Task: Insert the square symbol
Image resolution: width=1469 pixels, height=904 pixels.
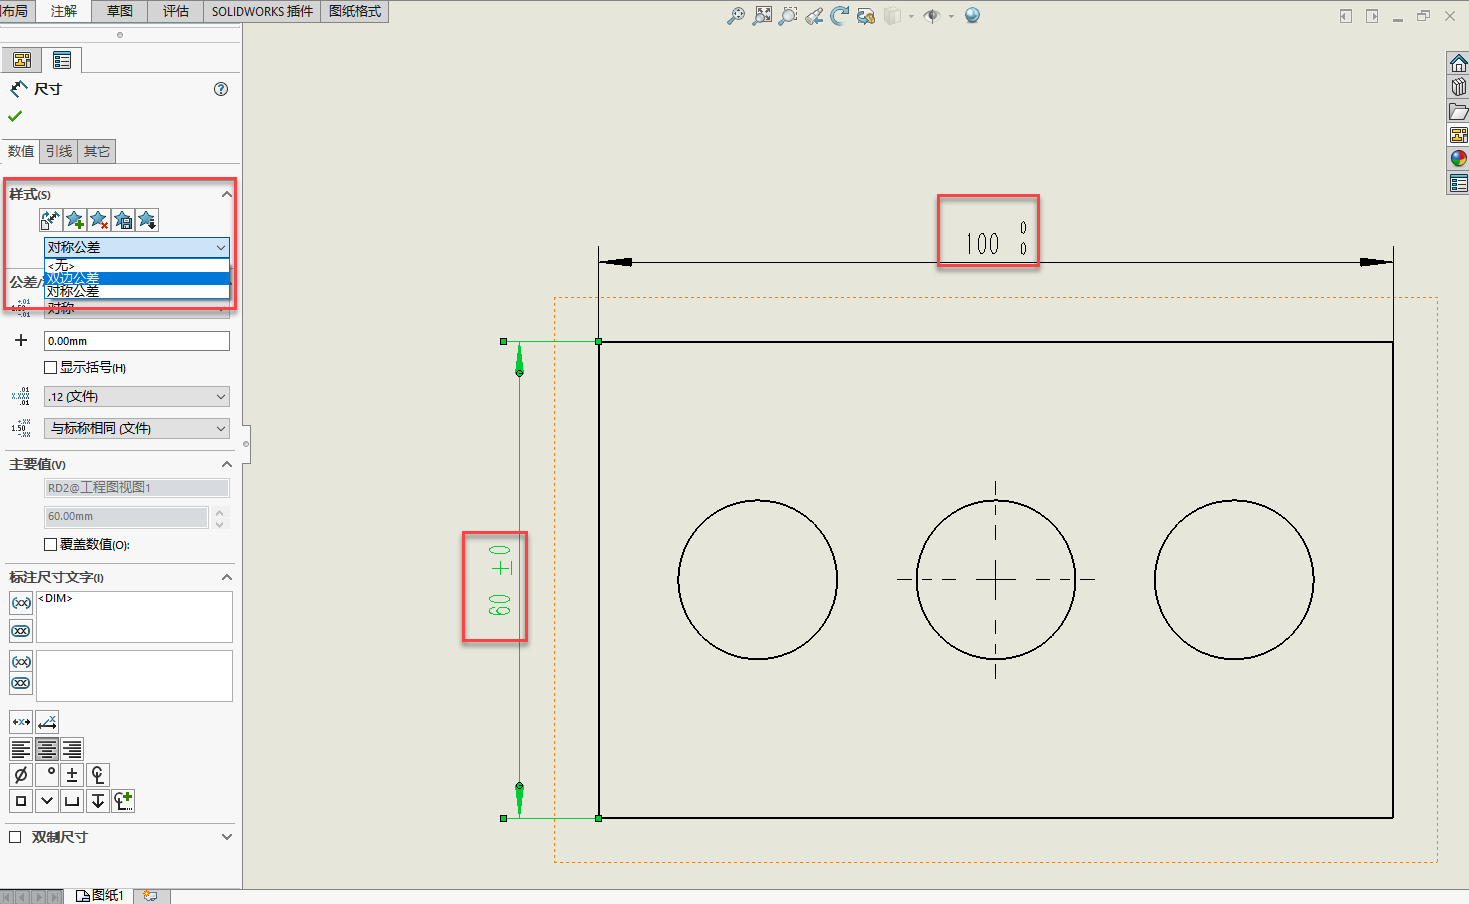Action: pos(21,801)
